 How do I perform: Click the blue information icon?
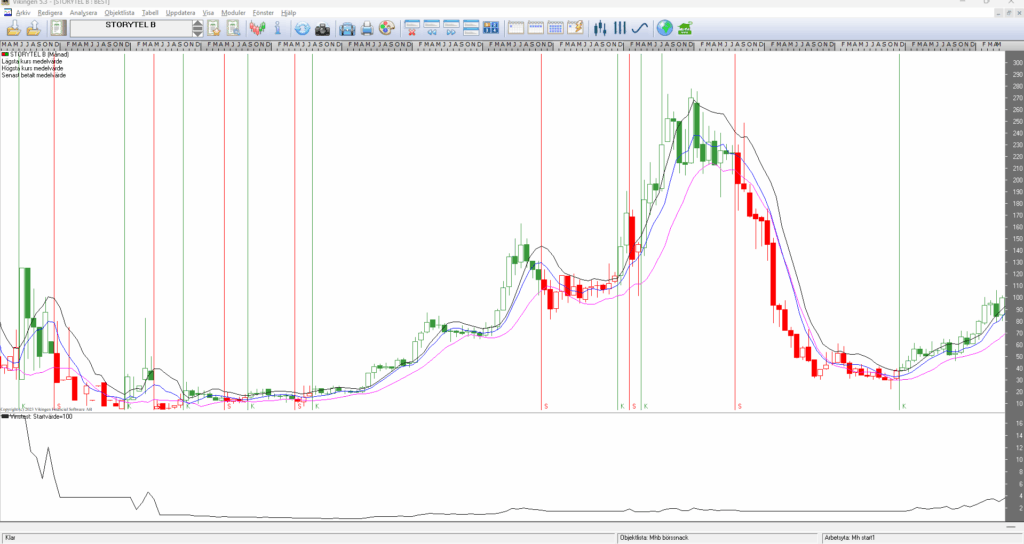(x=278, y=28)
